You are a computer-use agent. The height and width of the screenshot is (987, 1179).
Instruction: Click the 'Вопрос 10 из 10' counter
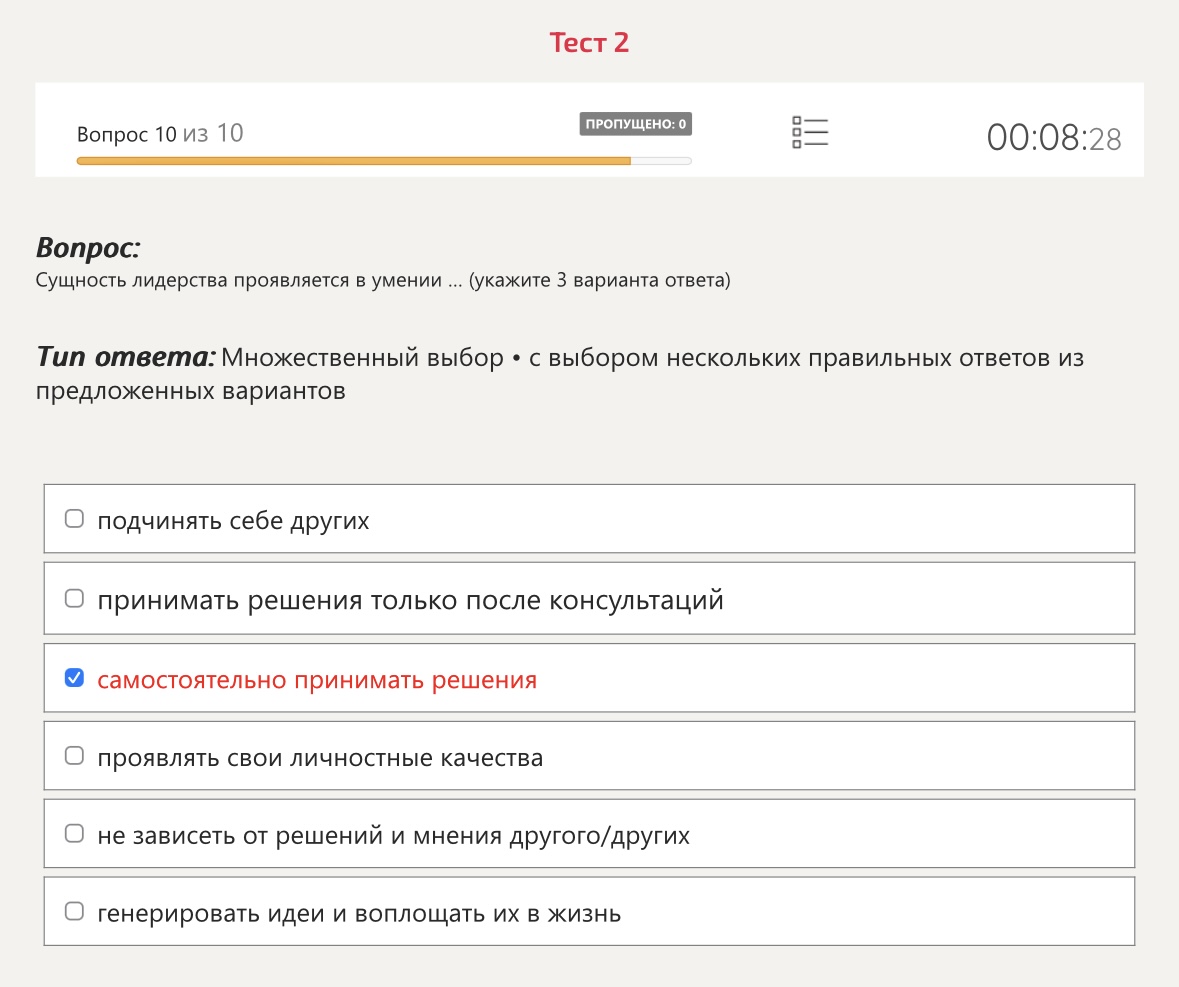click(160, 134)
